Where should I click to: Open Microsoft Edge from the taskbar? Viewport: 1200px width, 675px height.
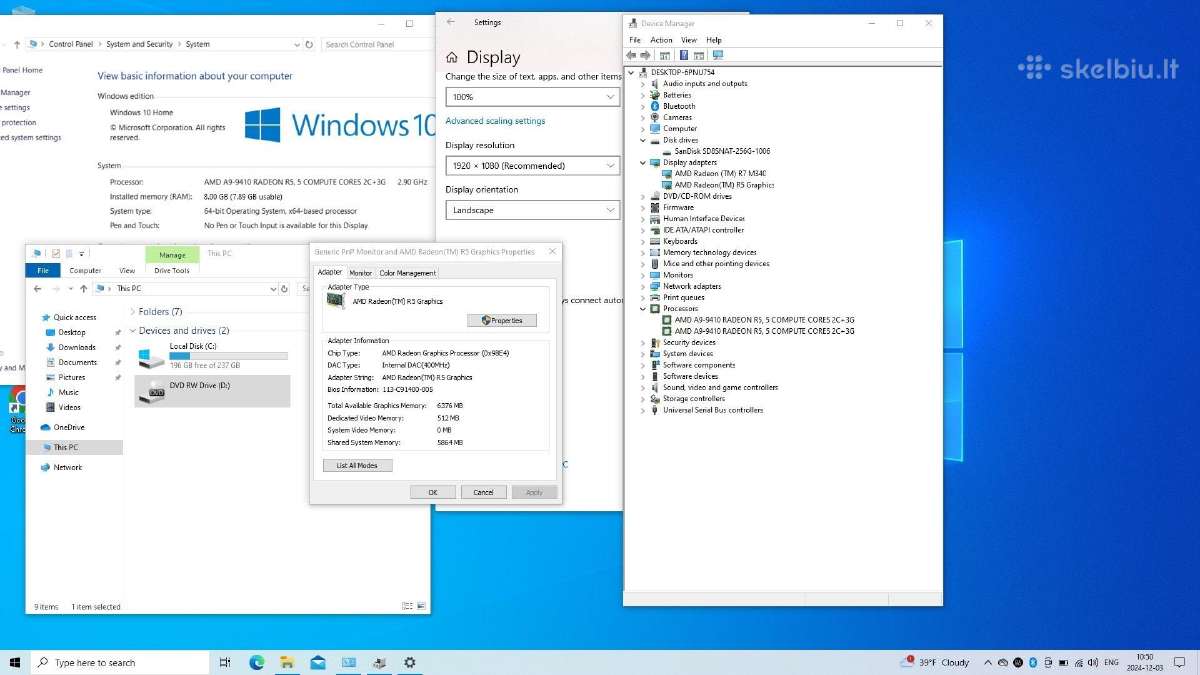(256, 662)
